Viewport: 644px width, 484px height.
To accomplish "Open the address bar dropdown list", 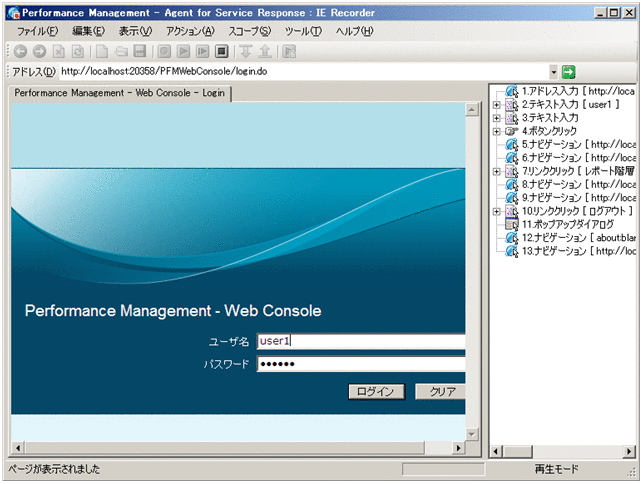I will tap(554, 72).
